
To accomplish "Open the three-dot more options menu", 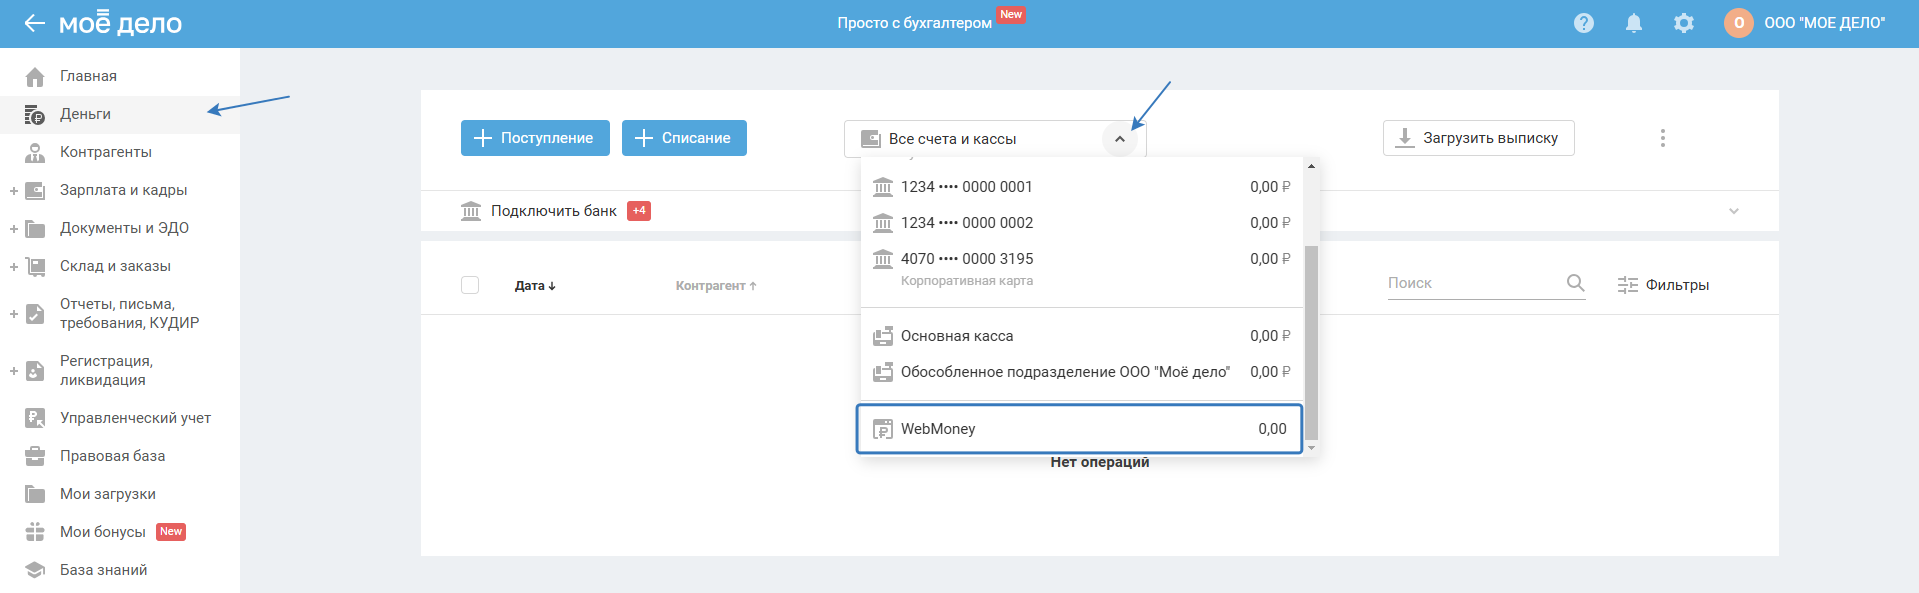I will tap(1663, 138).
